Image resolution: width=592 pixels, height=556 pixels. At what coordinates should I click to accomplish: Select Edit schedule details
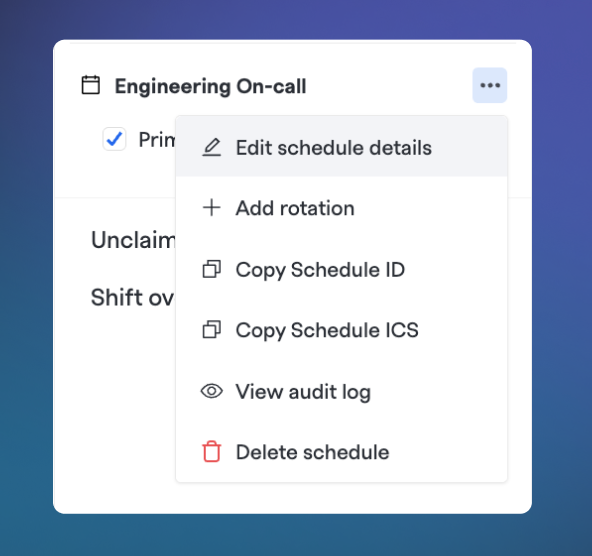coord(341,146)
